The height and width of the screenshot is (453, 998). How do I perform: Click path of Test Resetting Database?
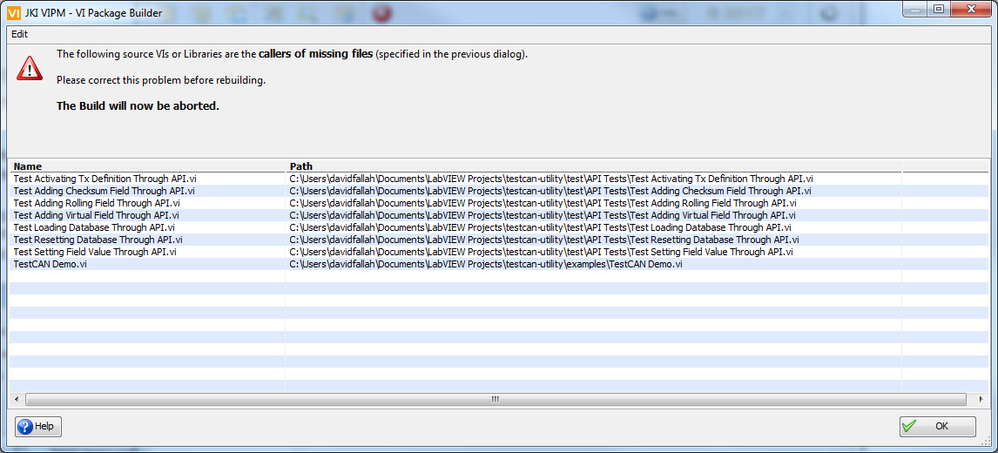[544, 239]
